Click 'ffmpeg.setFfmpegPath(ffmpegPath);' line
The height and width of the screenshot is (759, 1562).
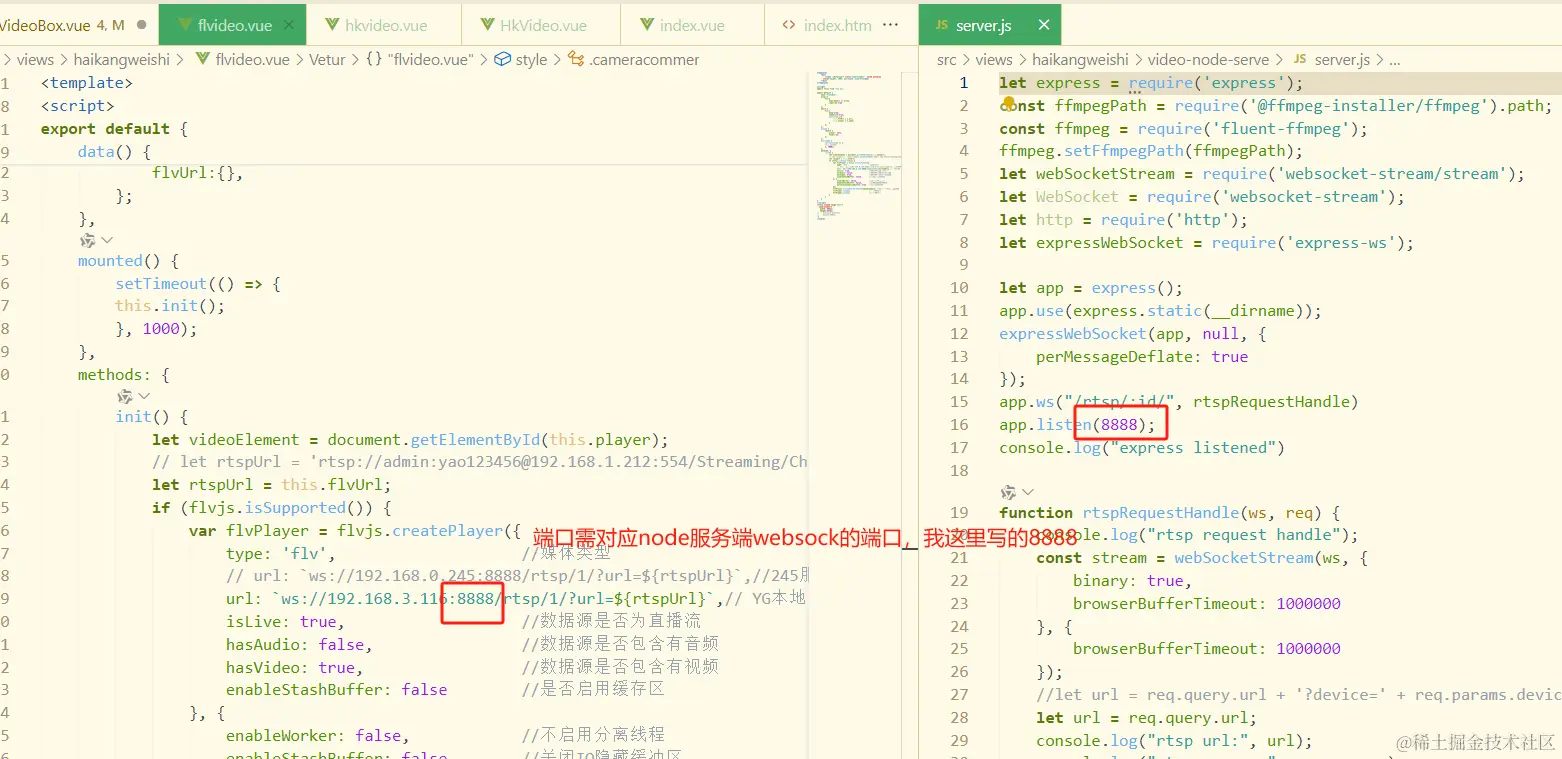(1151, 151)
